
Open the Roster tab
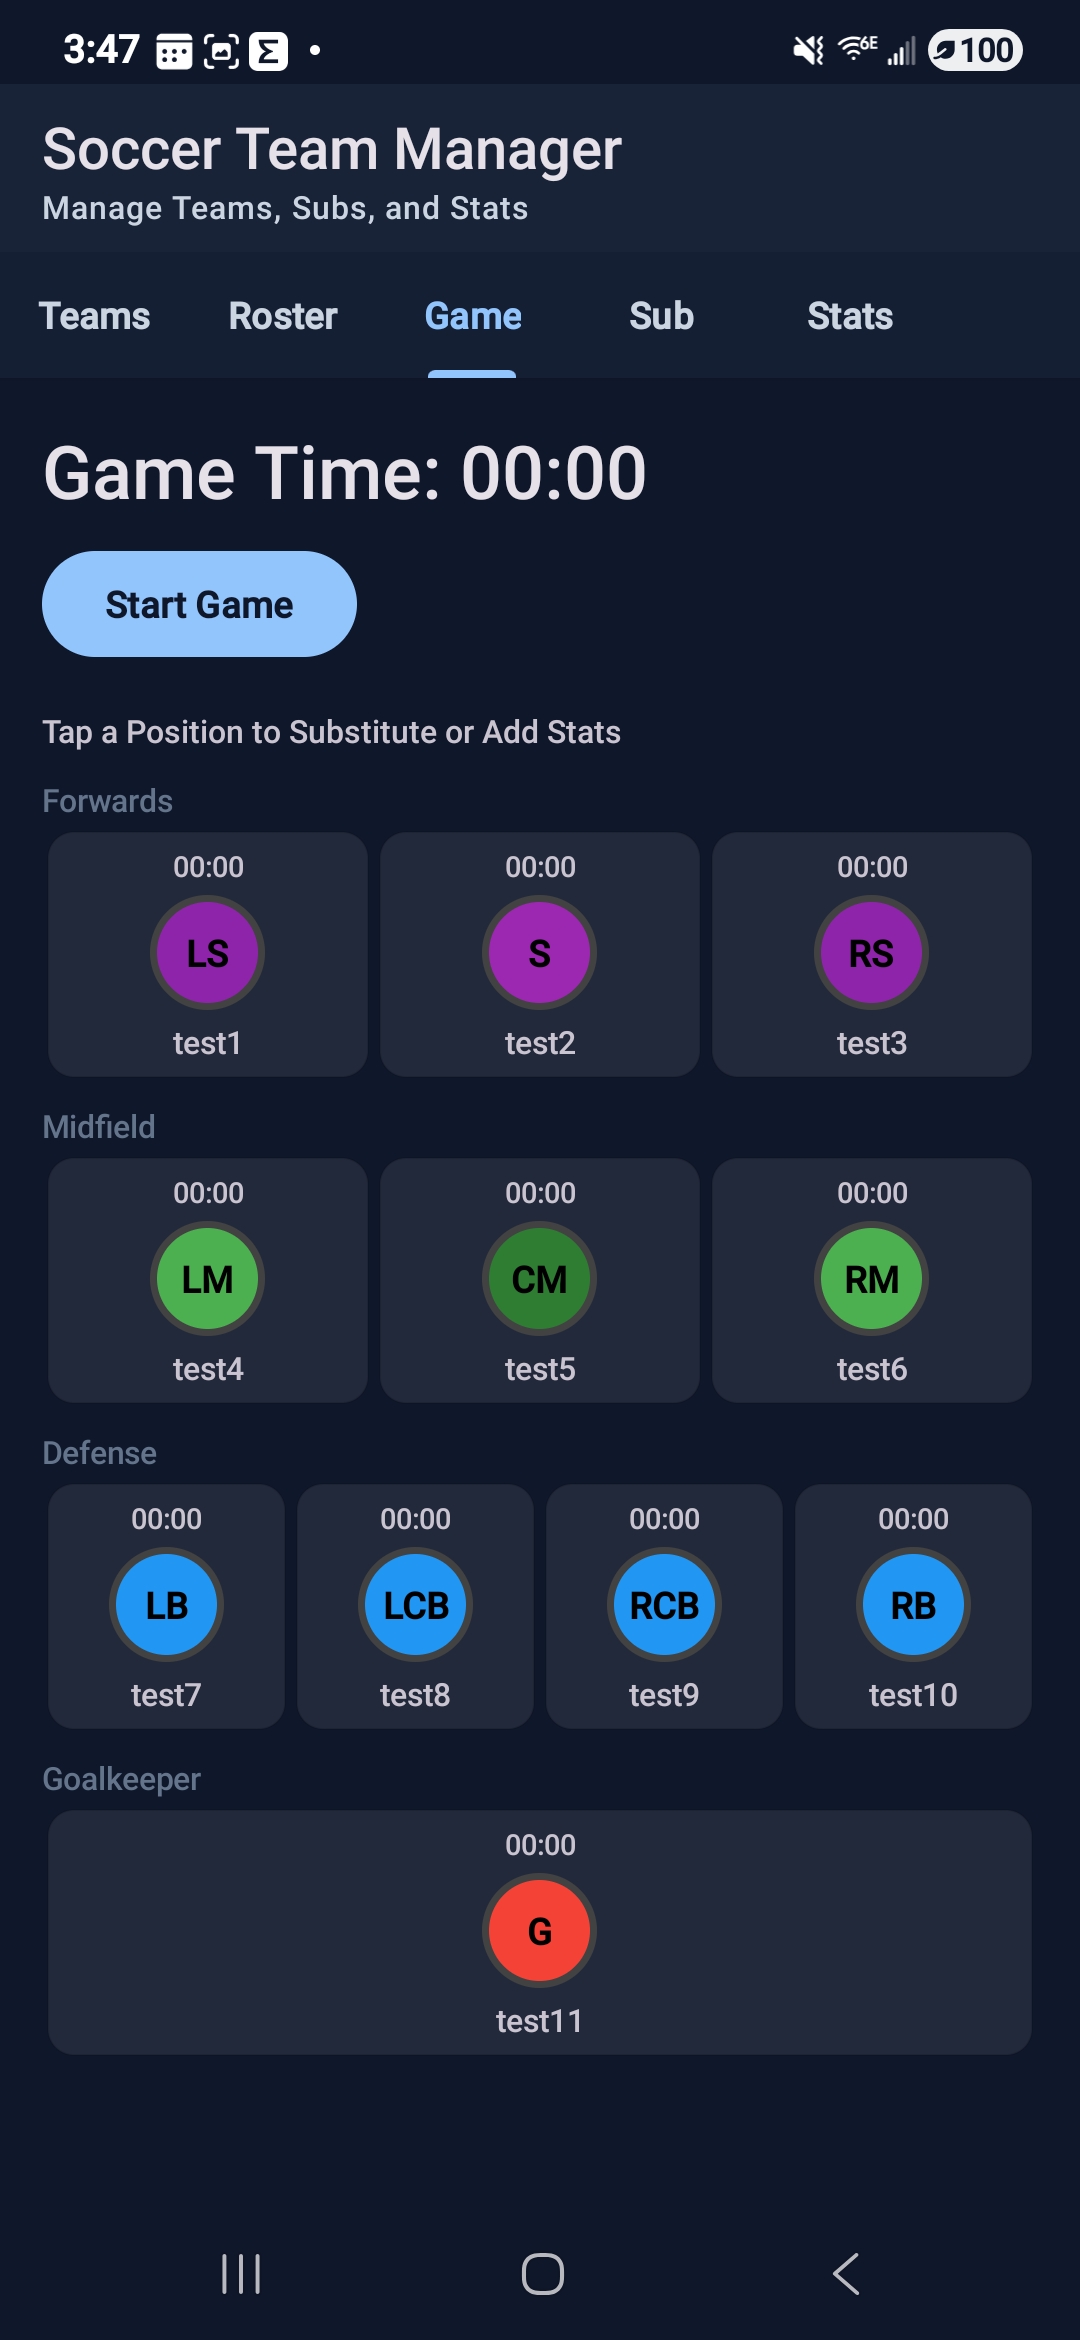[283, 316]
